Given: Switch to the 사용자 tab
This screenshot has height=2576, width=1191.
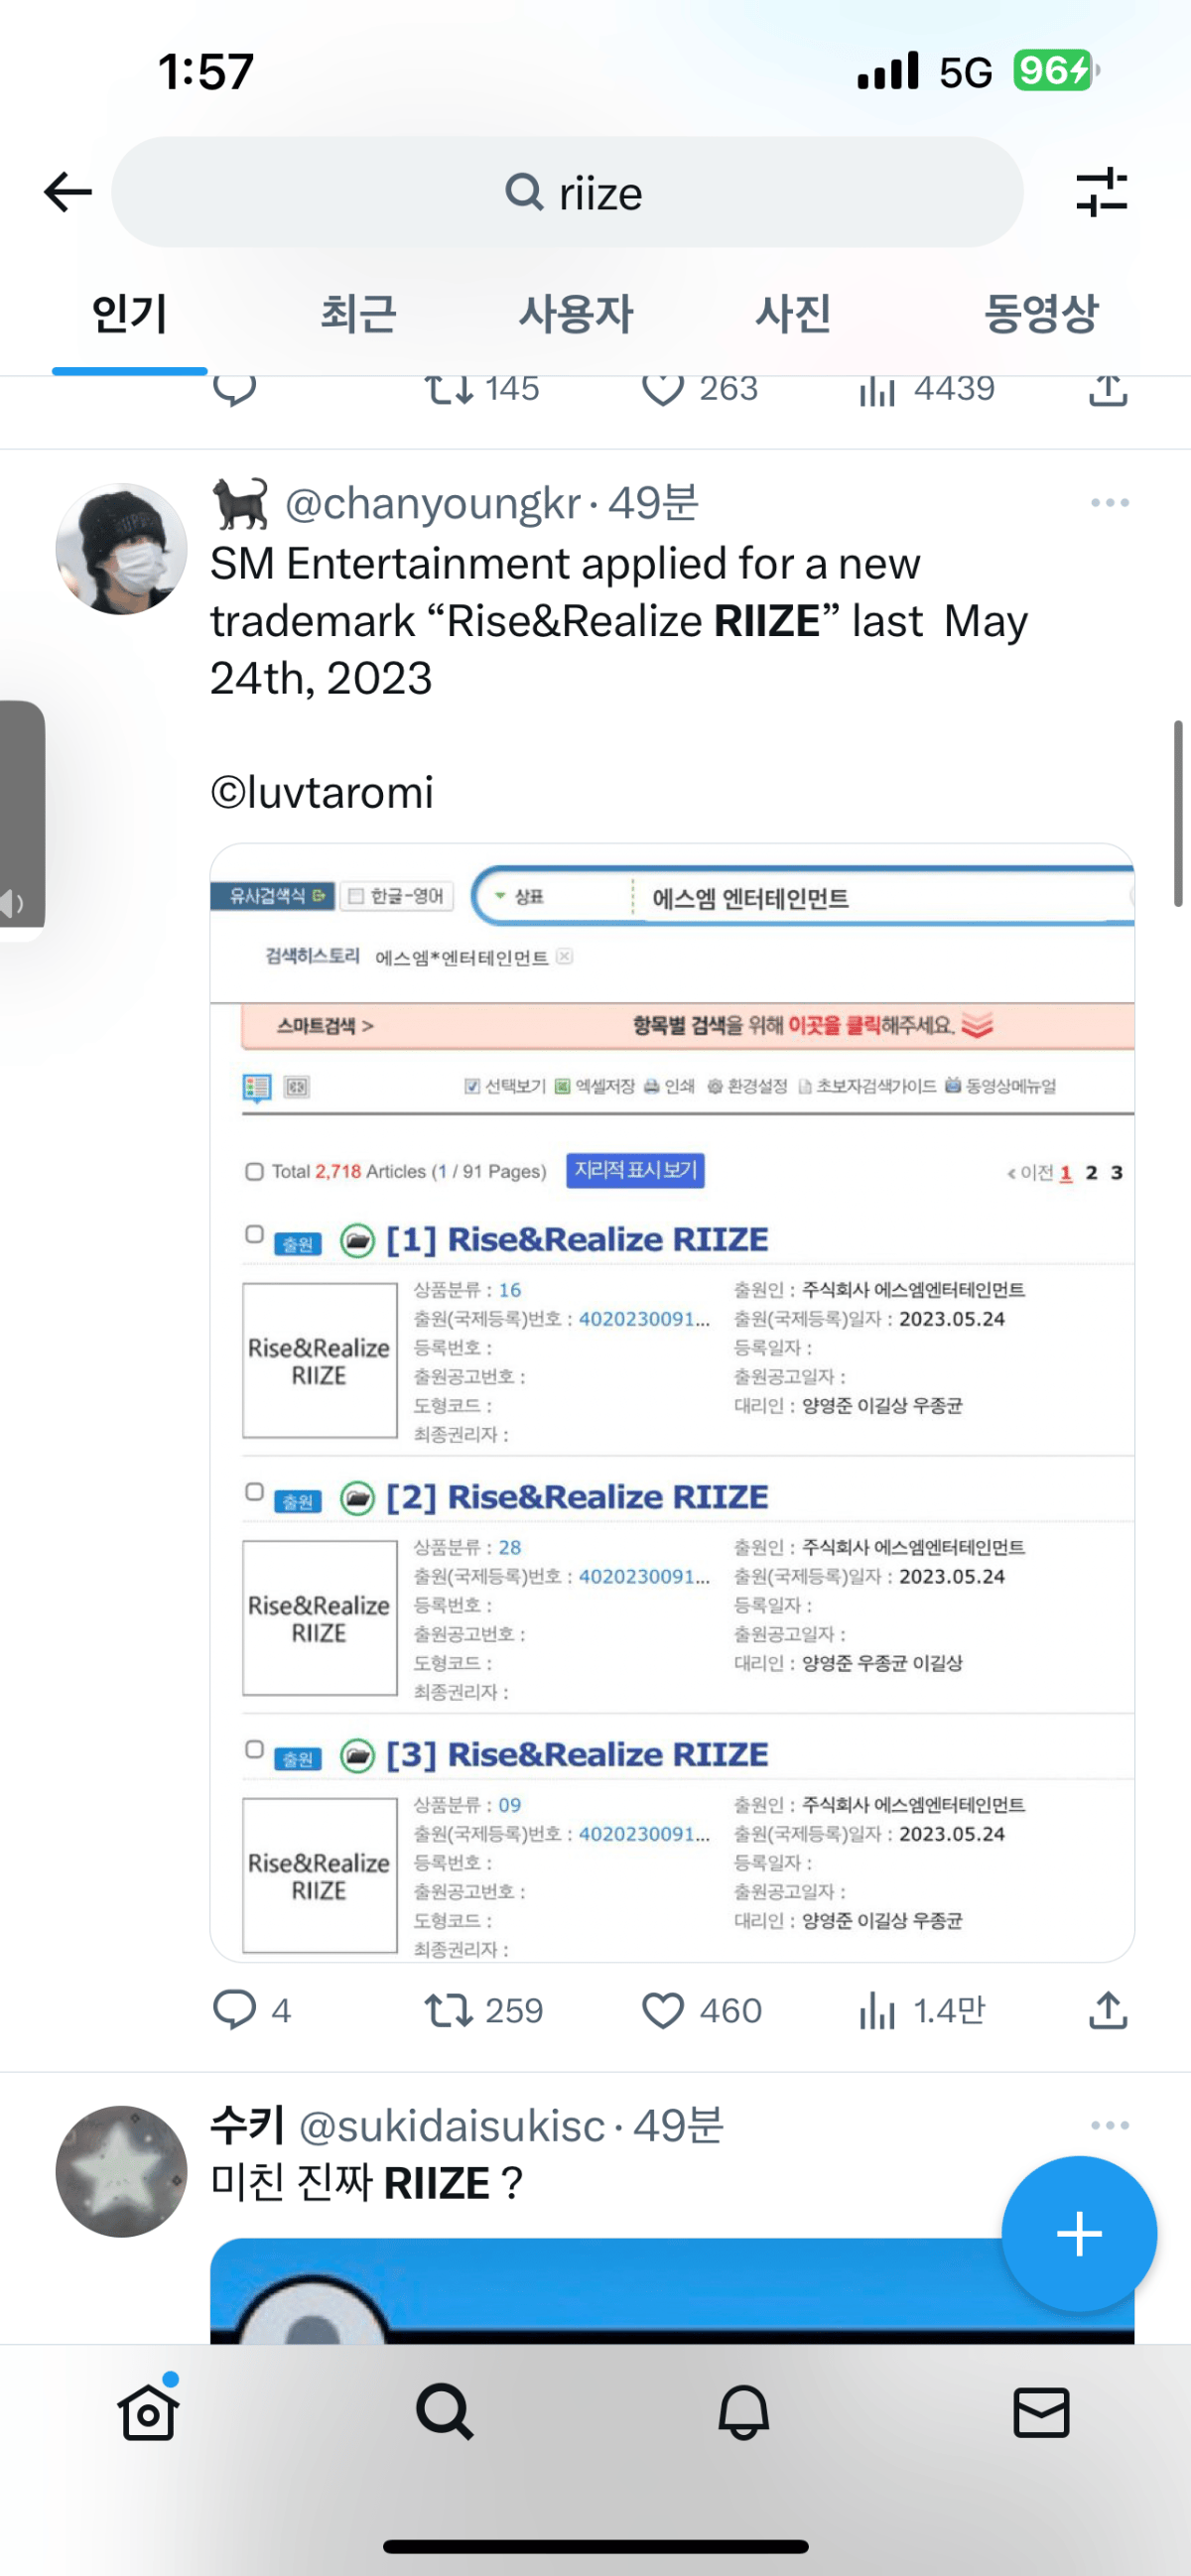Looking at the screenshot, I should tap(576, 314).
